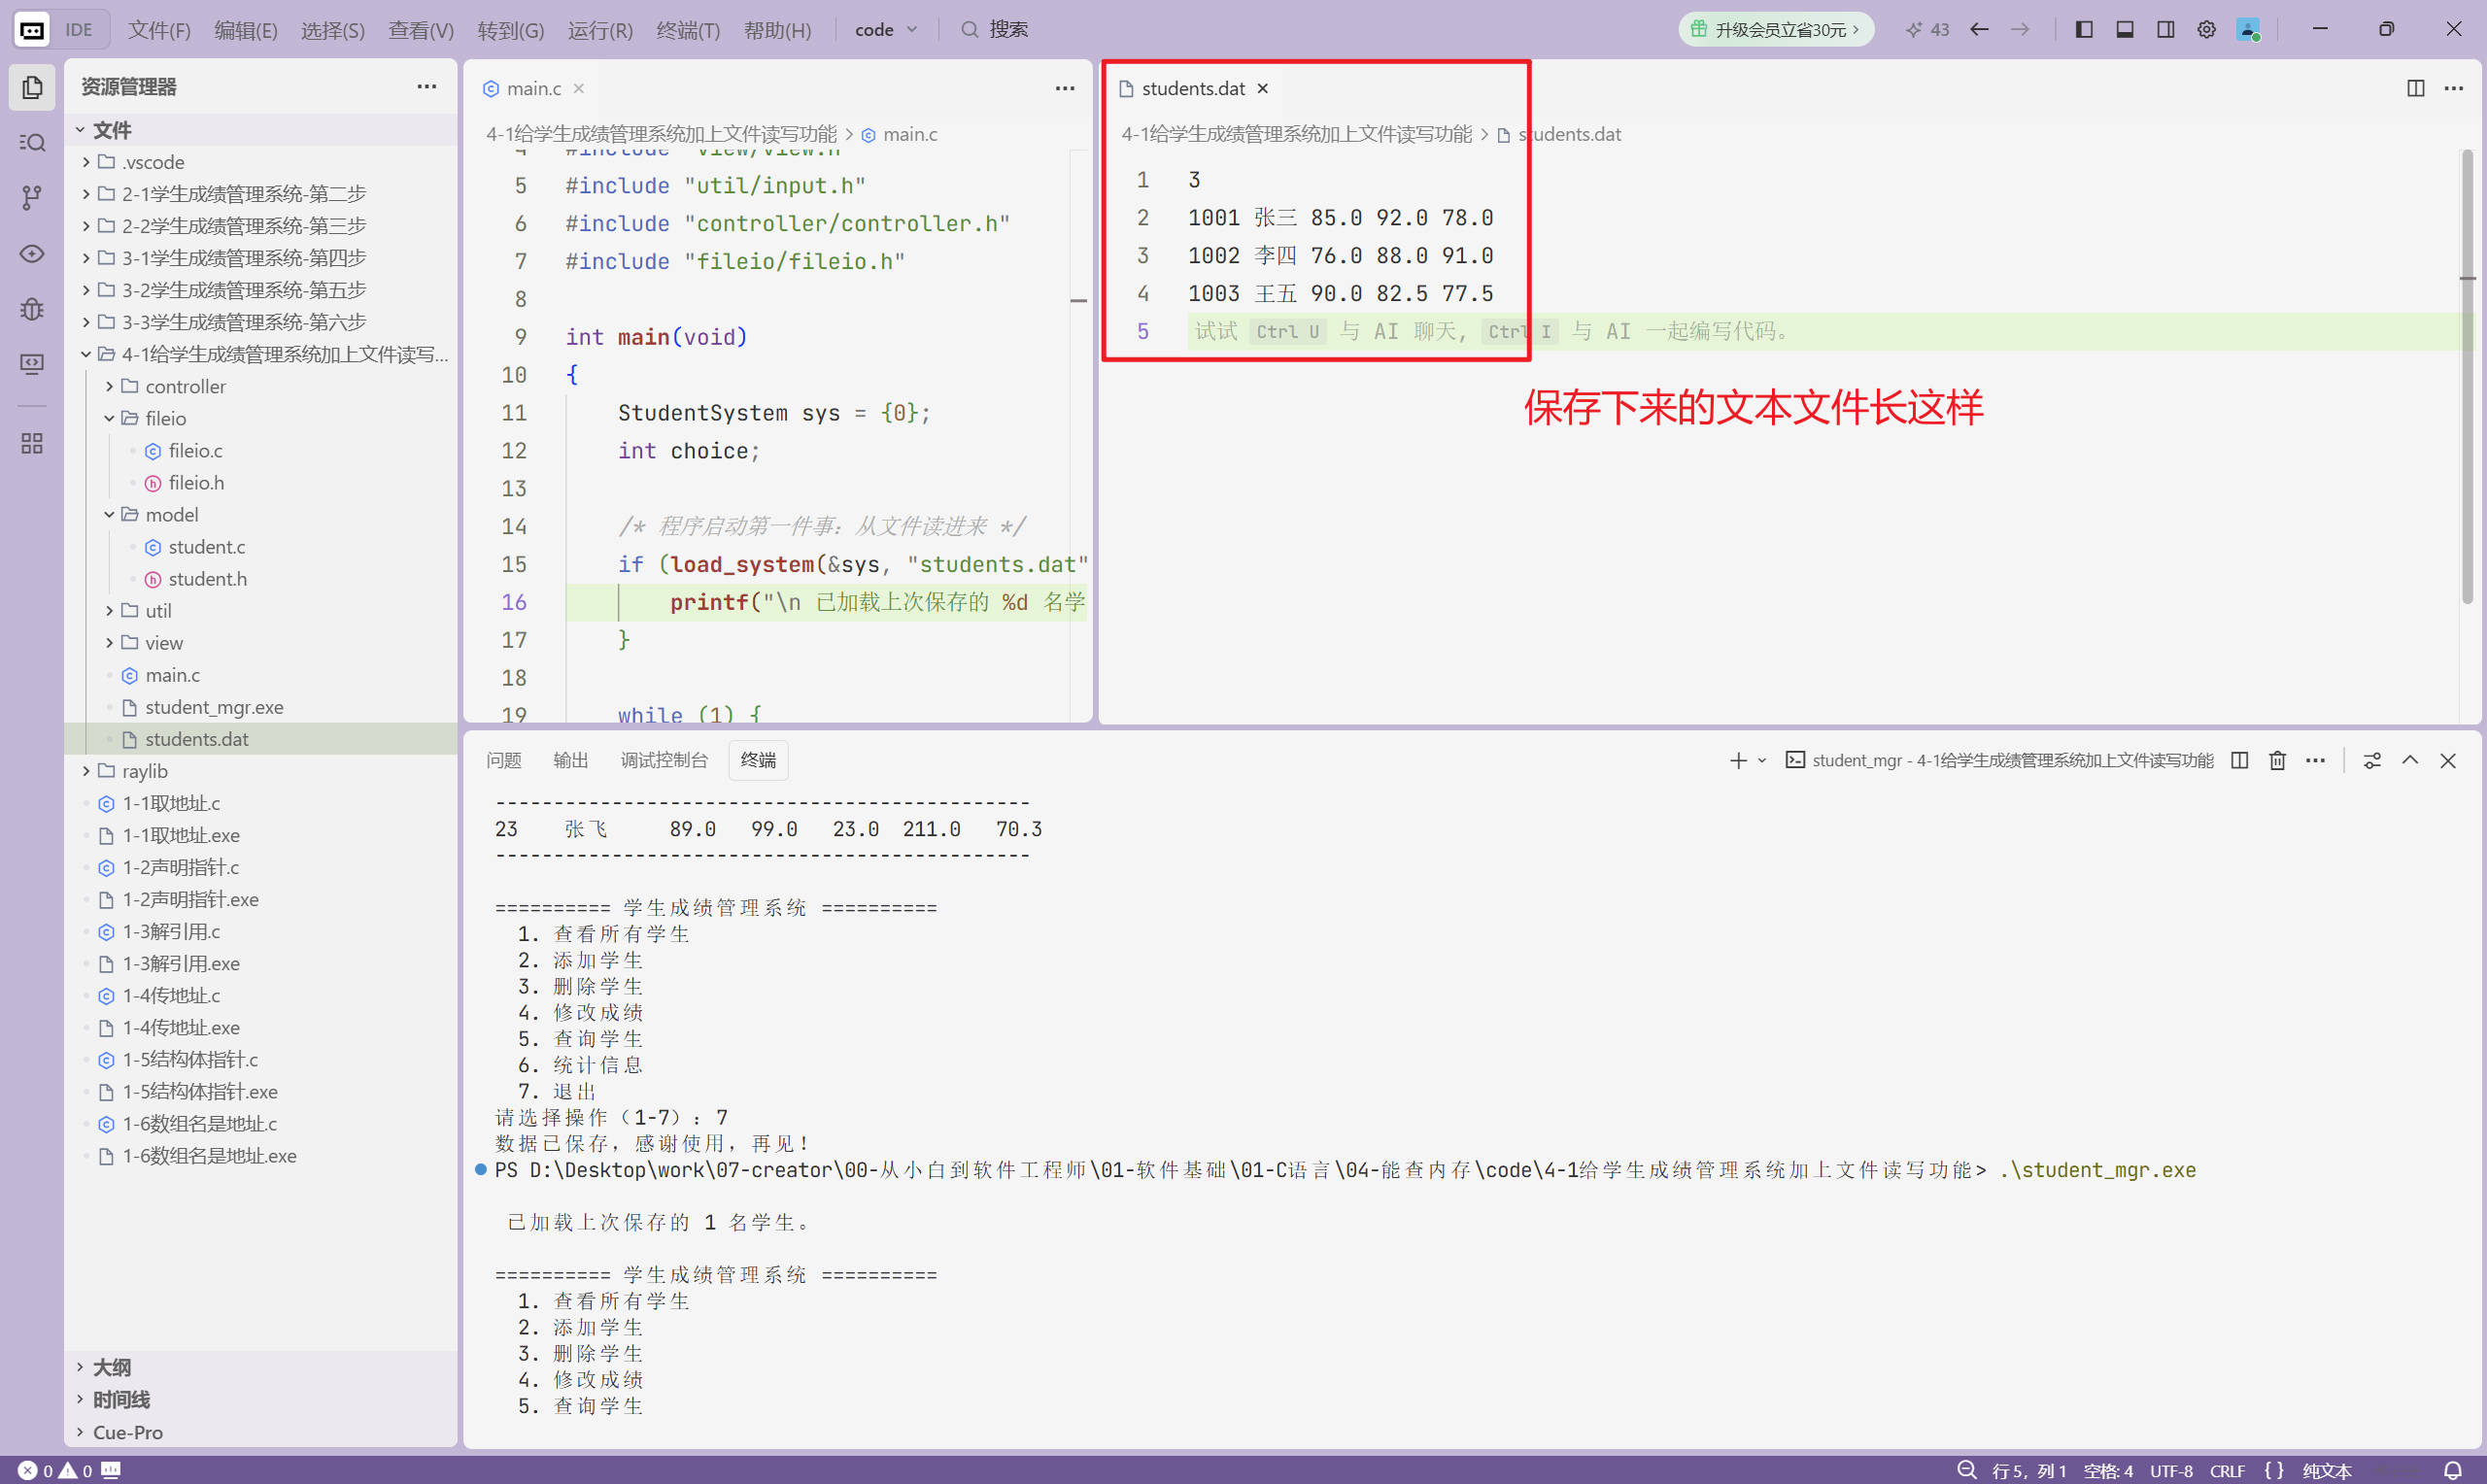Toggle the secondary side bar layout icon
This screenshot has width=2487, height=1484.
[2166, 29]
